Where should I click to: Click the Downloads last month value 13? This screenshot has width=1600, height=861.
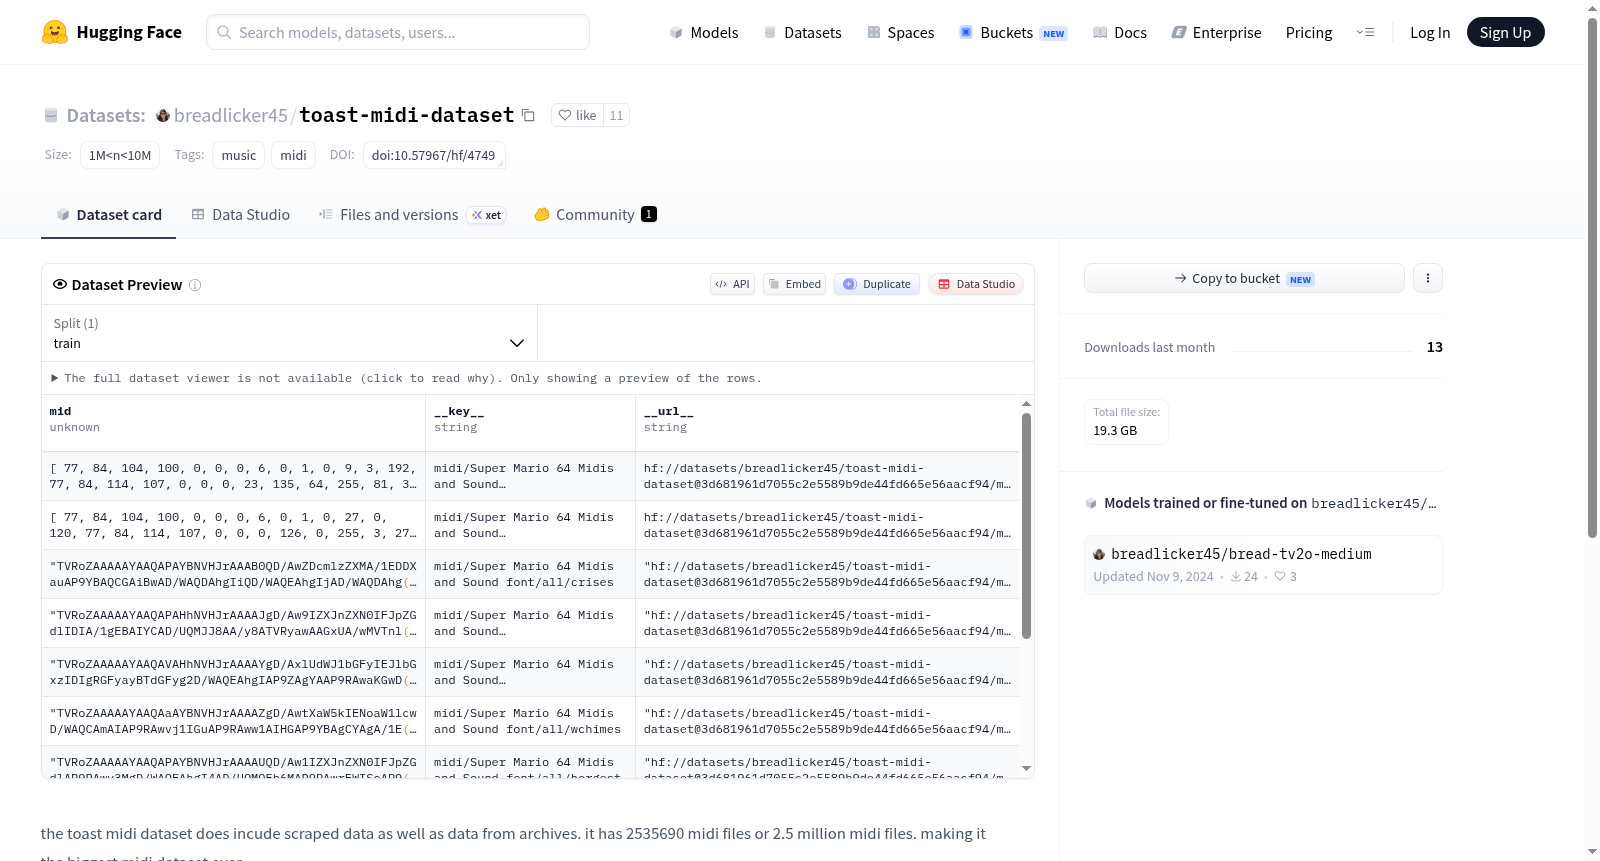click(1434, 347)
